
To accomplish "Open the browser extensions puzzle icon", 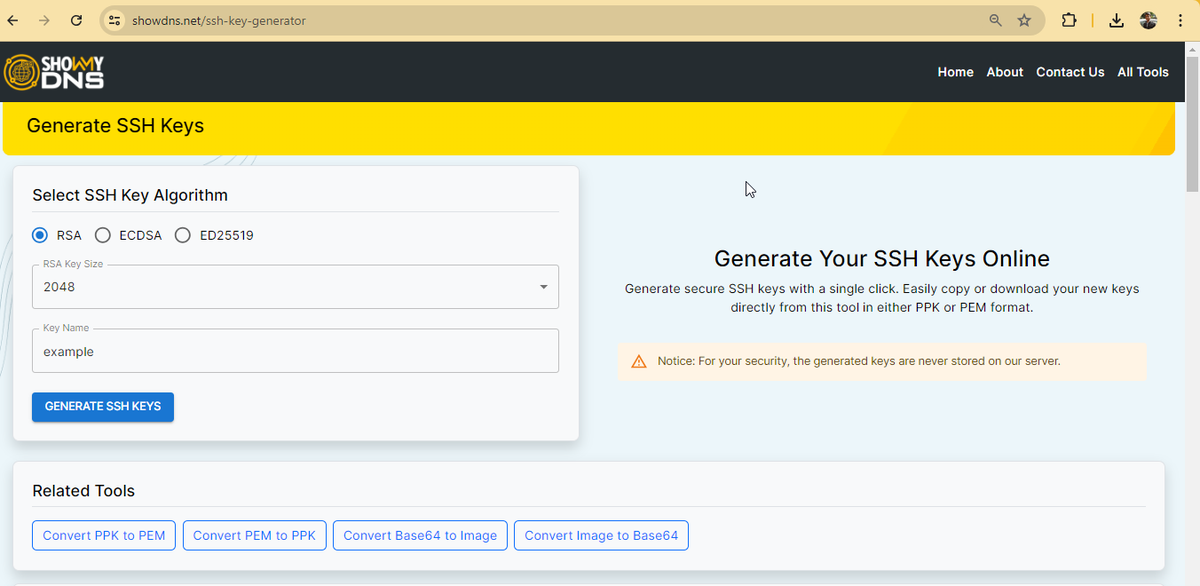I will [1069, 20].
